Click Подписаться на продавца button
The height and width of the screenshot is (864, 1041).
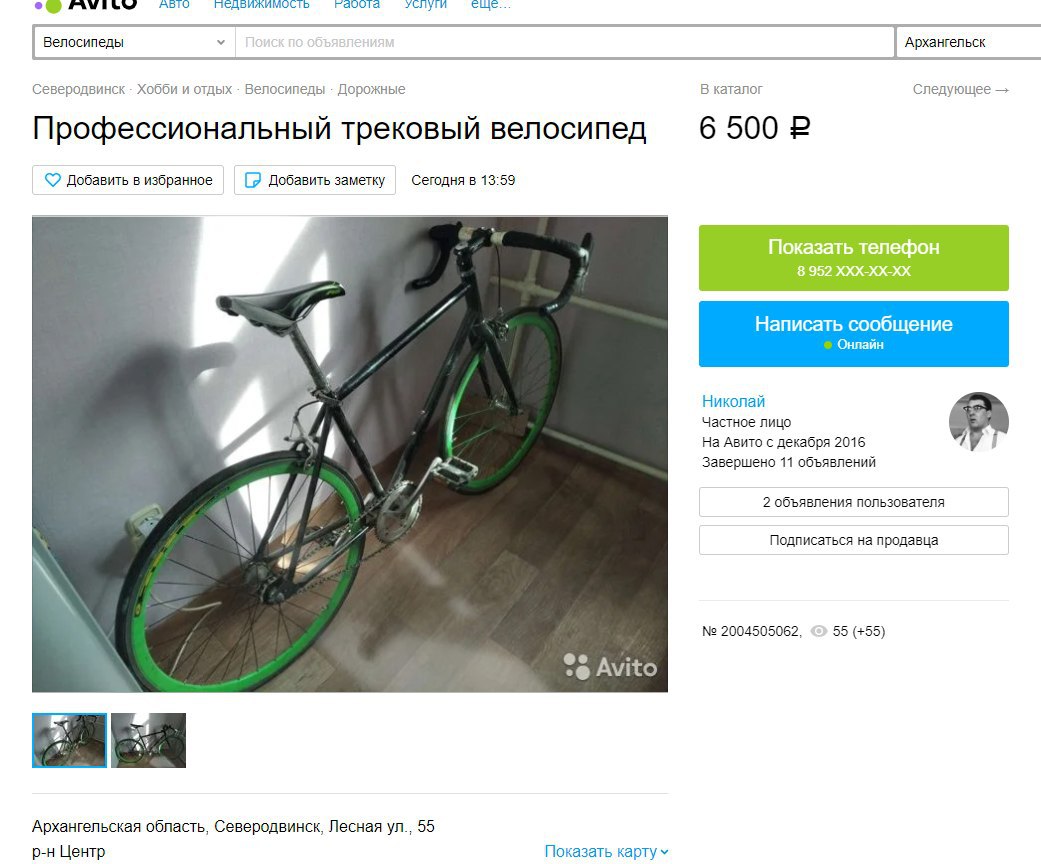point(854,540)
